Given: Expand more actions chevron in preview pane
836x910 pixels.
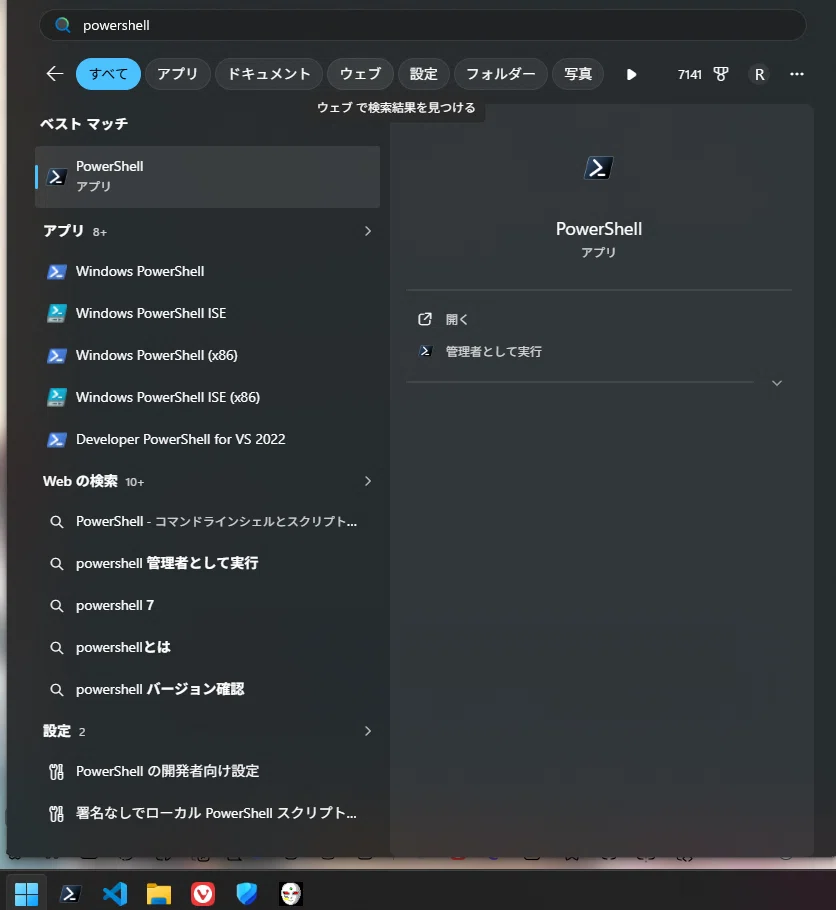Looking at the screenshot, I should pos(777,383).
